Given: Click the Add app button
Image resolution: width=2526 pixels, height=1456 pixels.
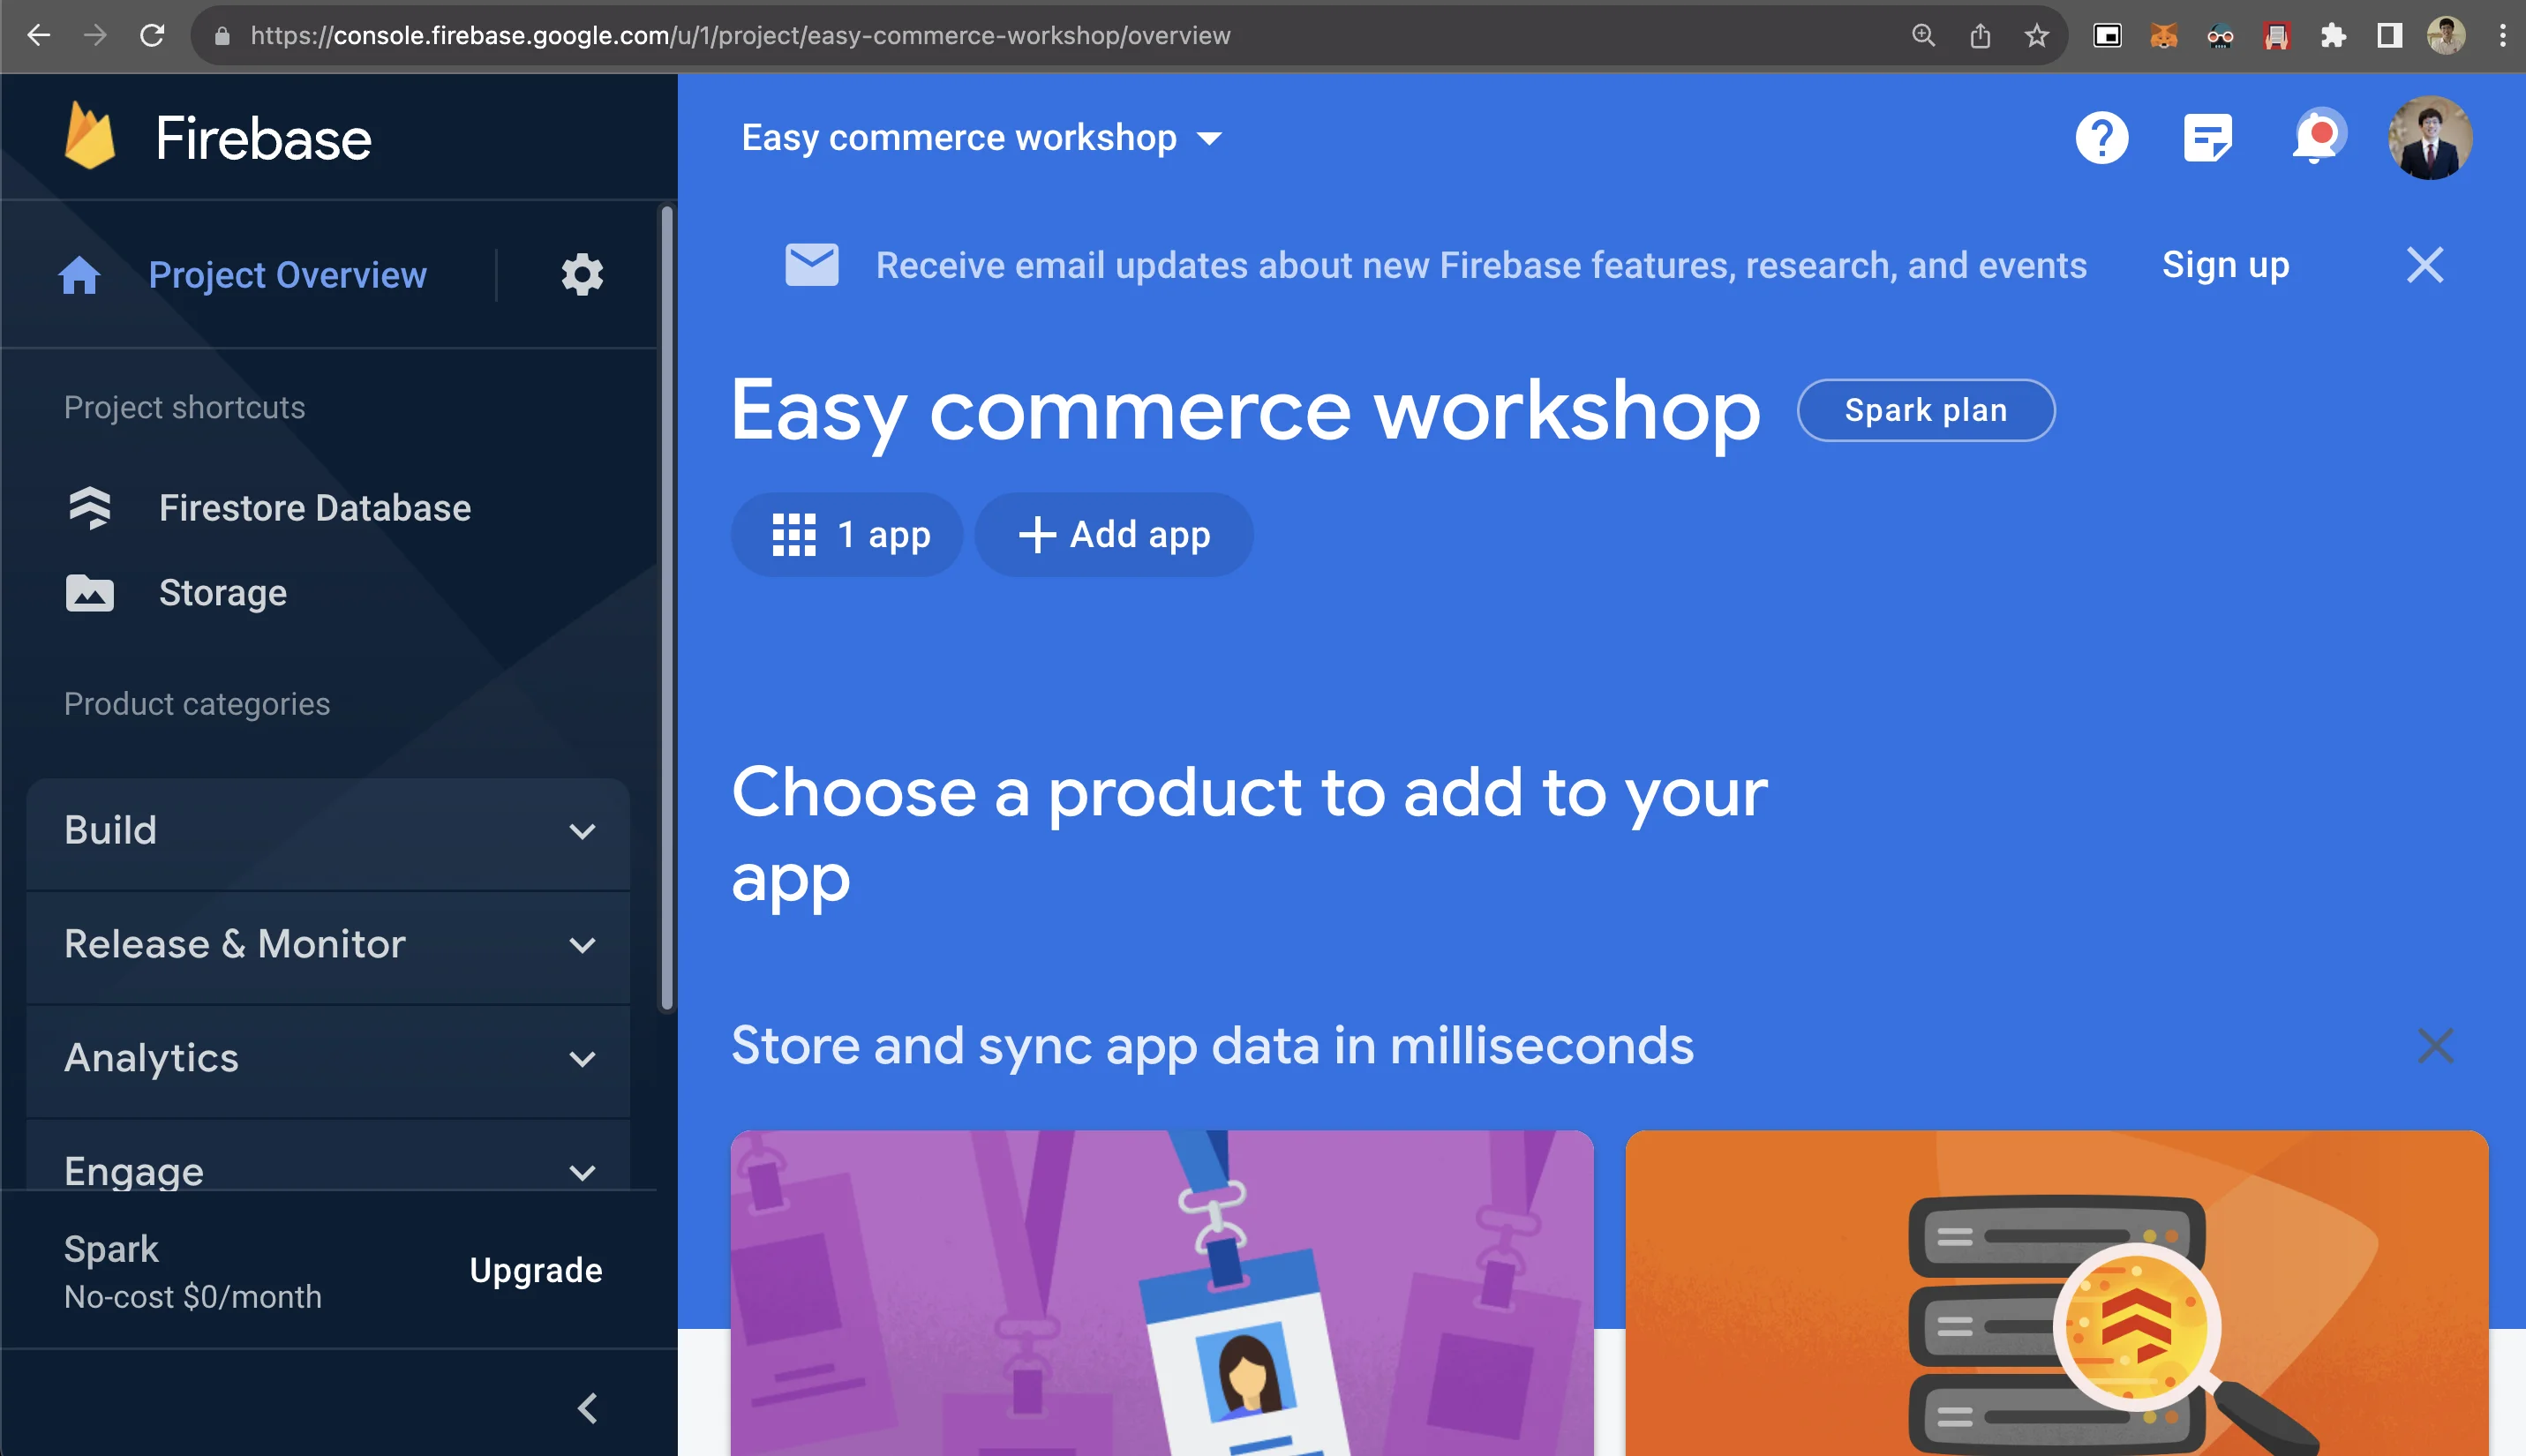Looking at the screenshot, I should click(x=1113, y=535).
